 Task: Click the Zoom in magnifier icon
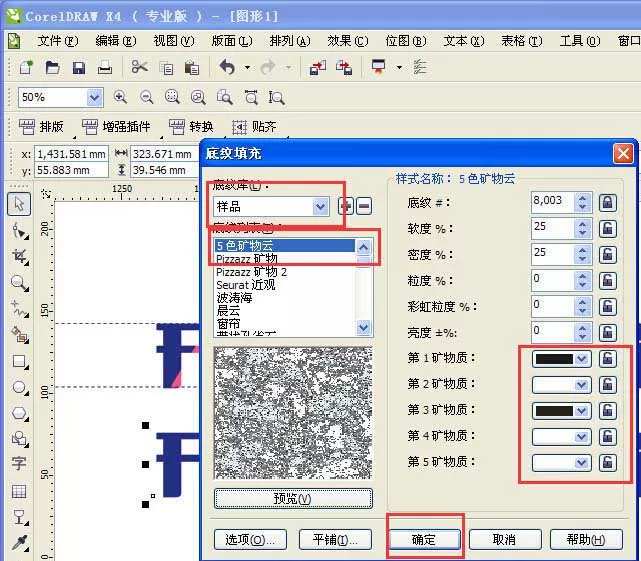coord(120,97)
